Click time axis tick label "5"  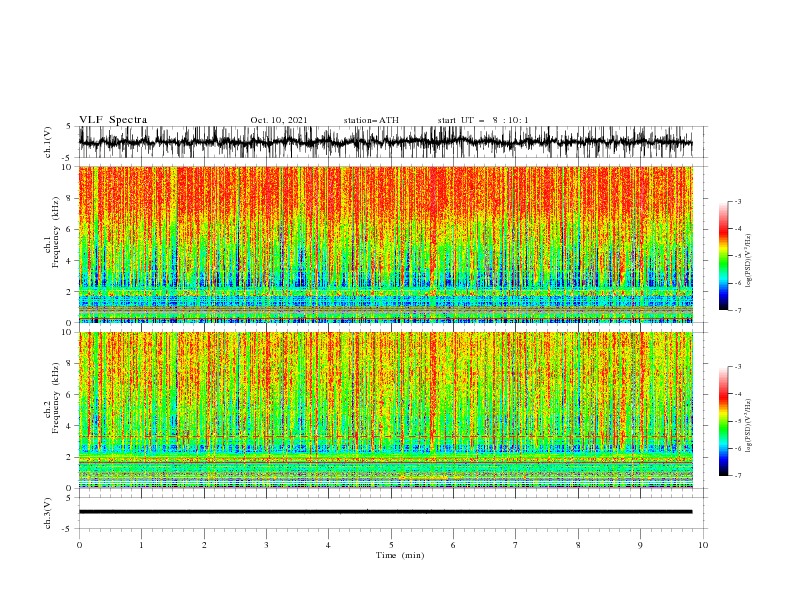coord(391,545)
